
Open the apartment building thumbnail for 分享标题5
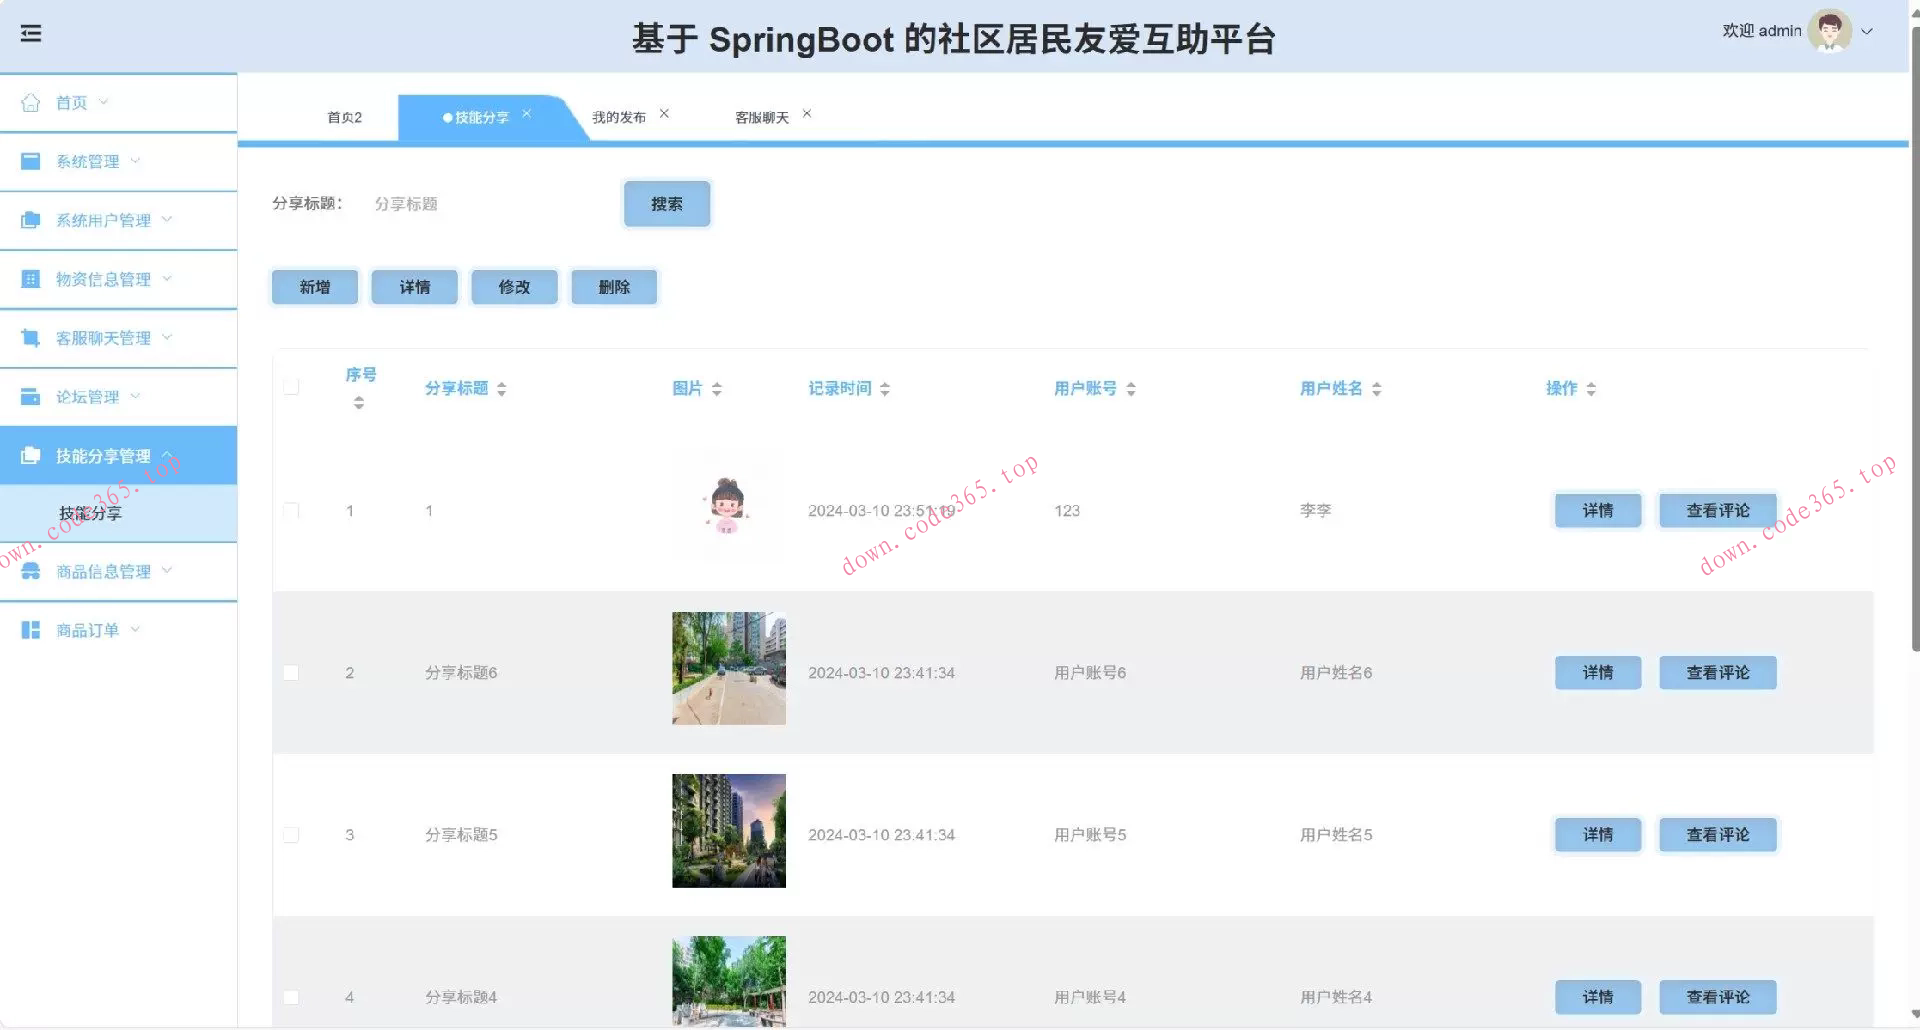(729, 831)
